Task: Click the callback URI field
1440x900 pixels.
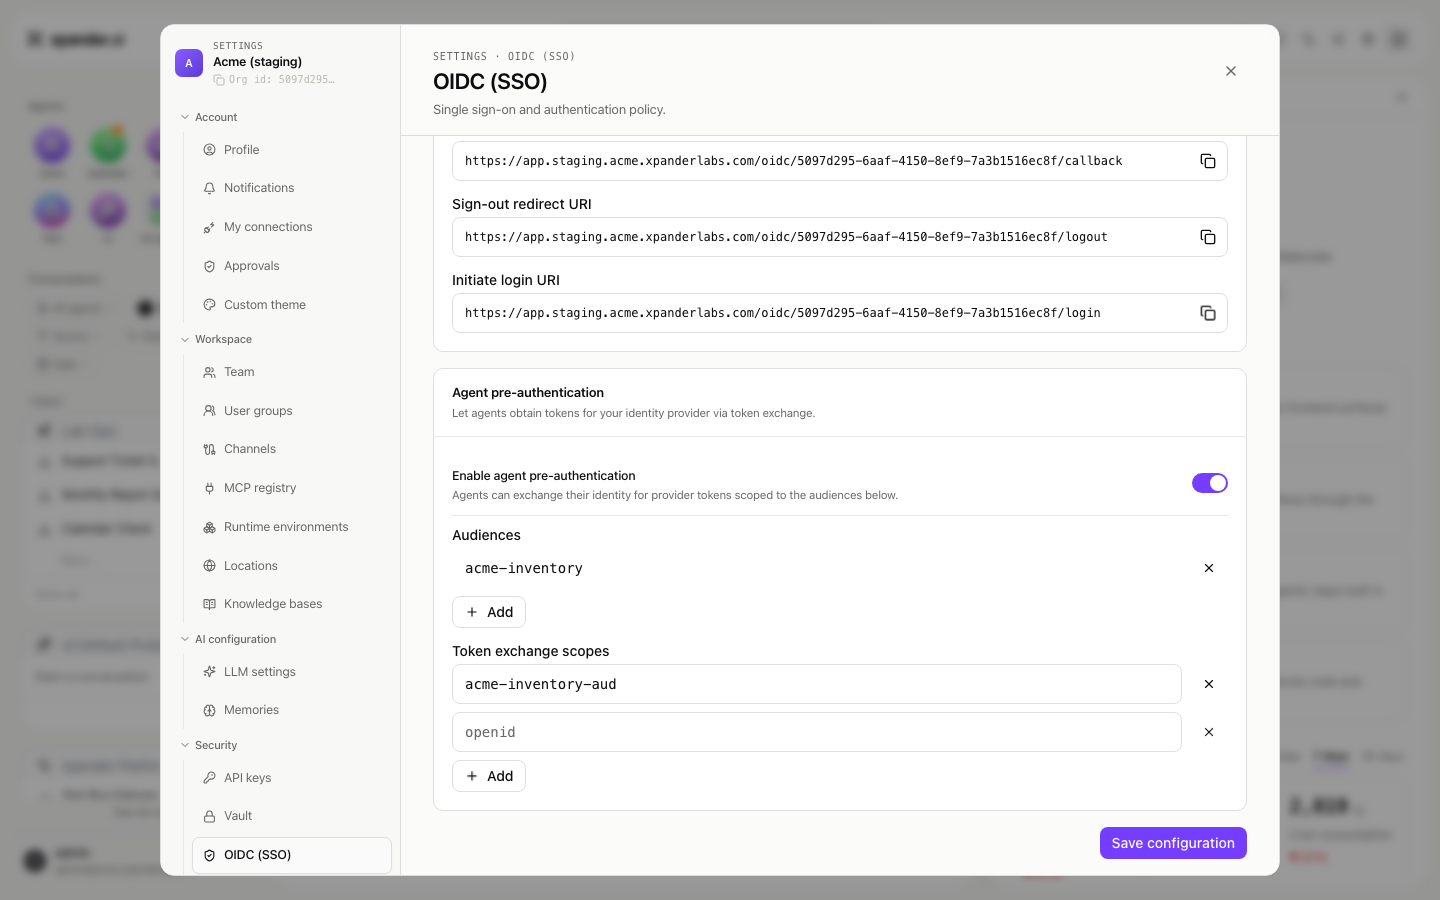Action: [x=840, y=161]
